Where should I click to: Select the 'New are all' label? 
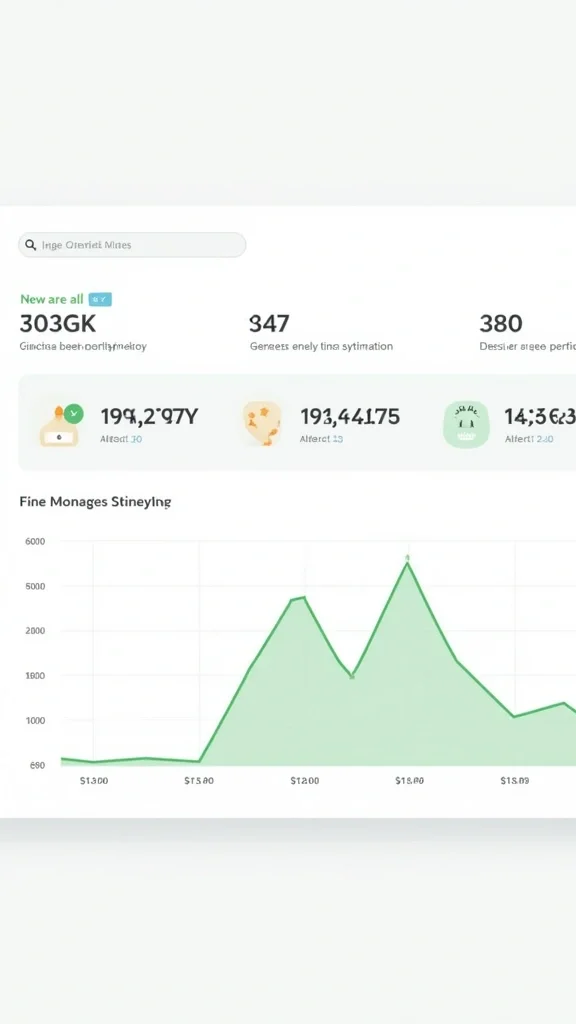point(52,299)
